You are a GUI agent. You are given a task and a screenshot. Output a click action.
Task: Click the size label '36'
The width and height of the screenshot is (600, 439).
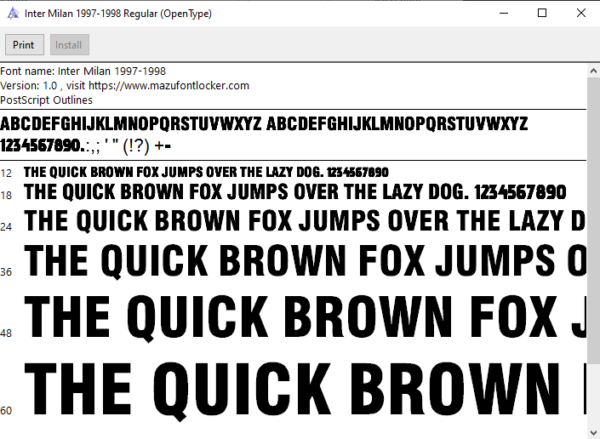6,272
